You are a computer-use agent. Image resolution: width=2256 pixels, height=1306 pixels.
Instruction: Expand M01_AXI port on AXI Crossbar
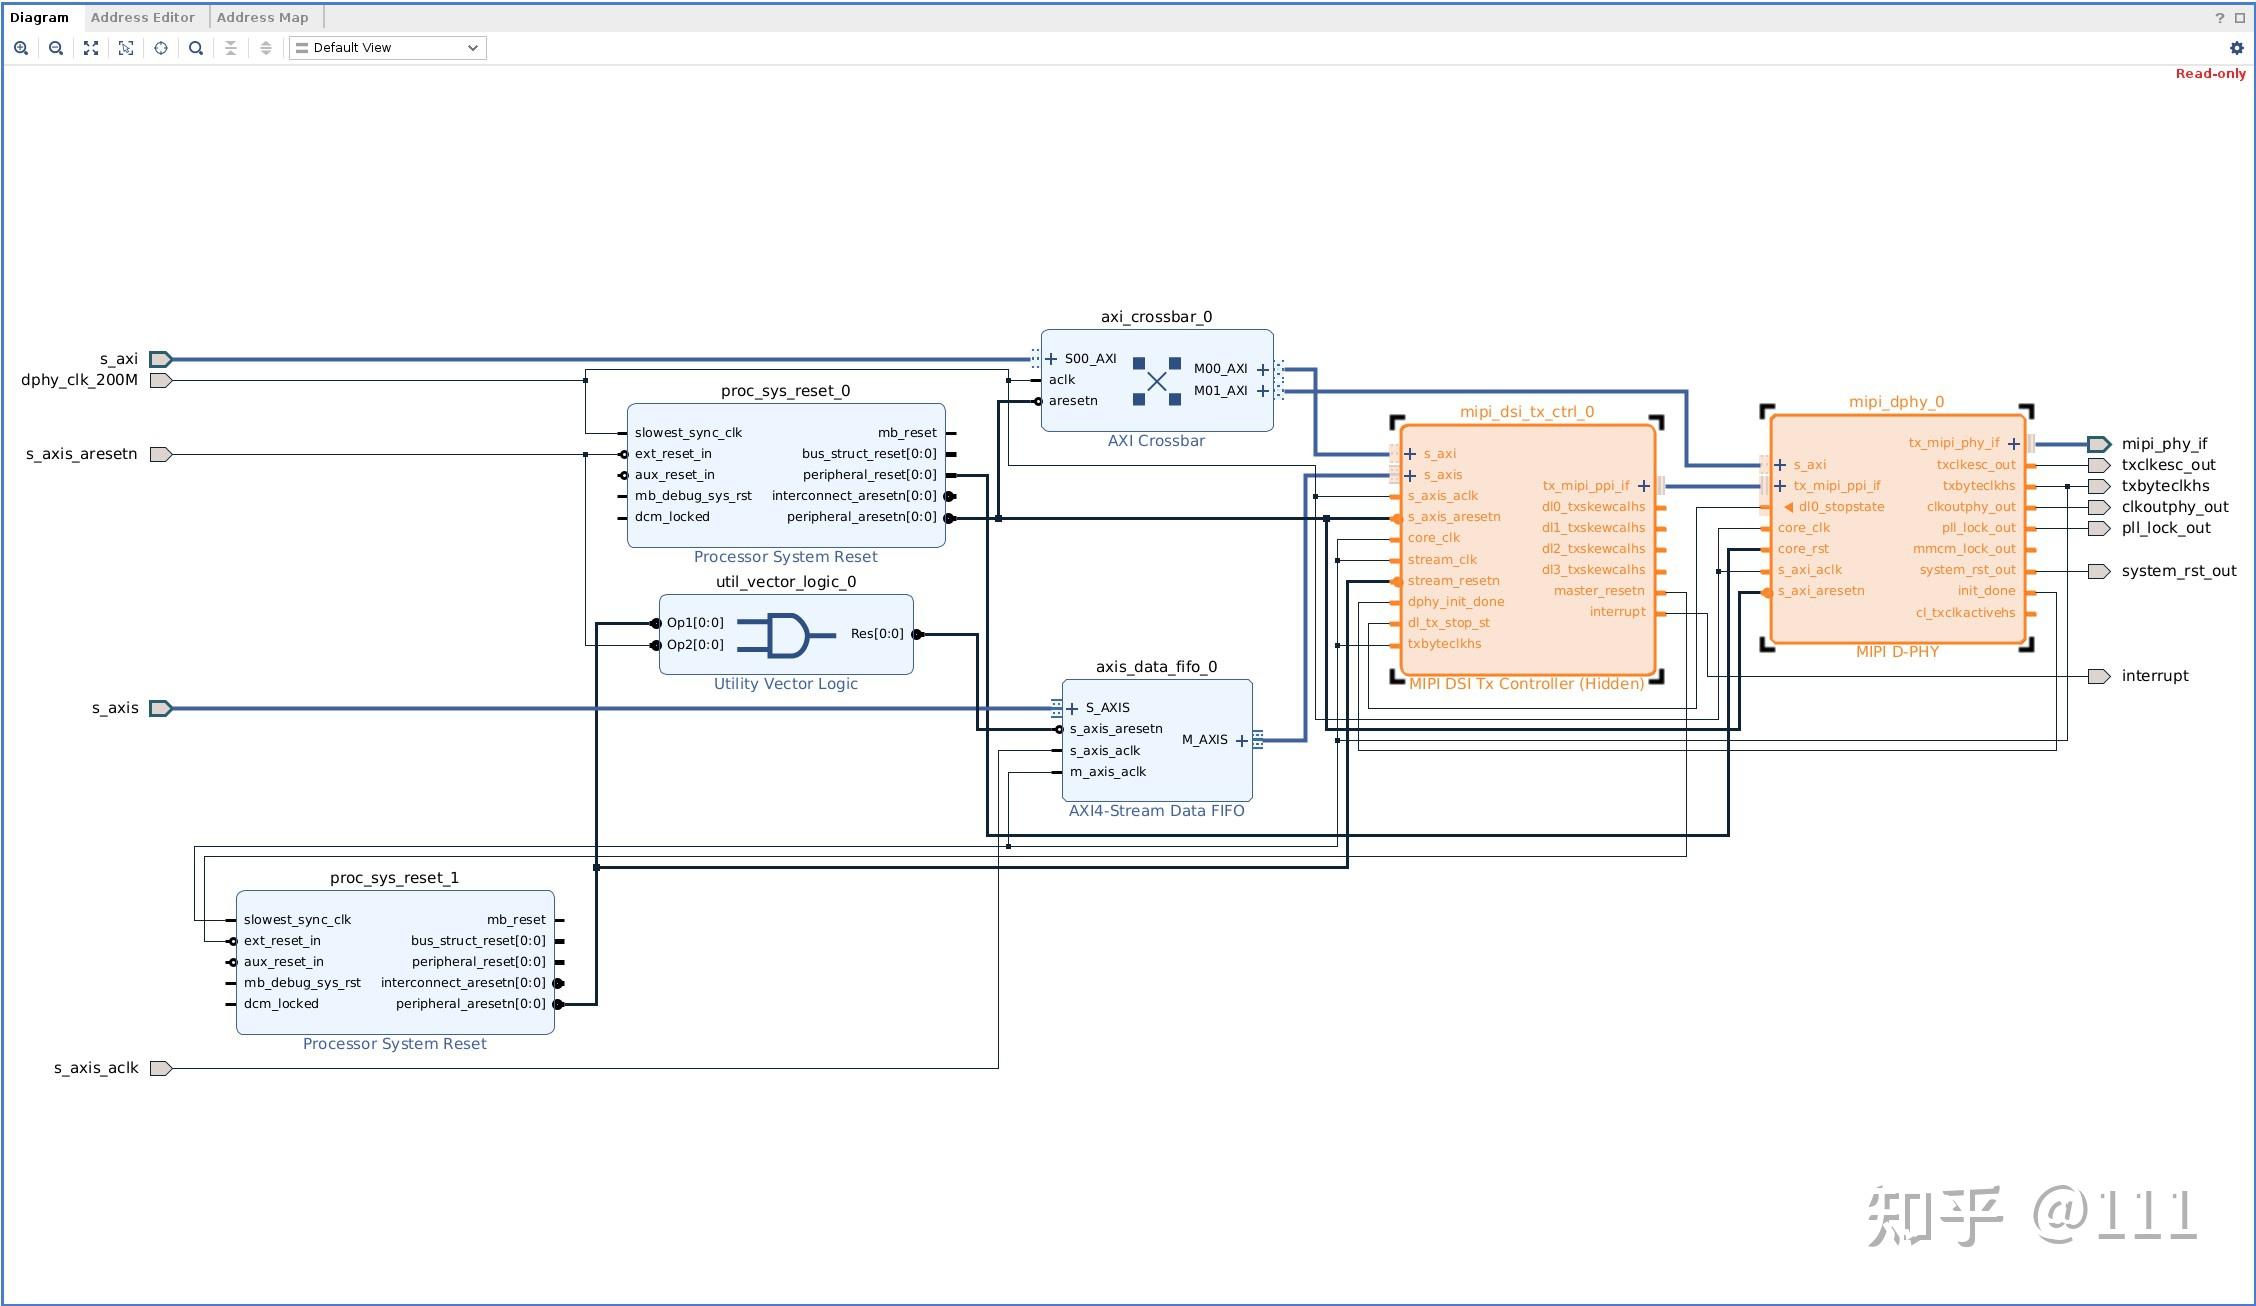pos(1263,391)
